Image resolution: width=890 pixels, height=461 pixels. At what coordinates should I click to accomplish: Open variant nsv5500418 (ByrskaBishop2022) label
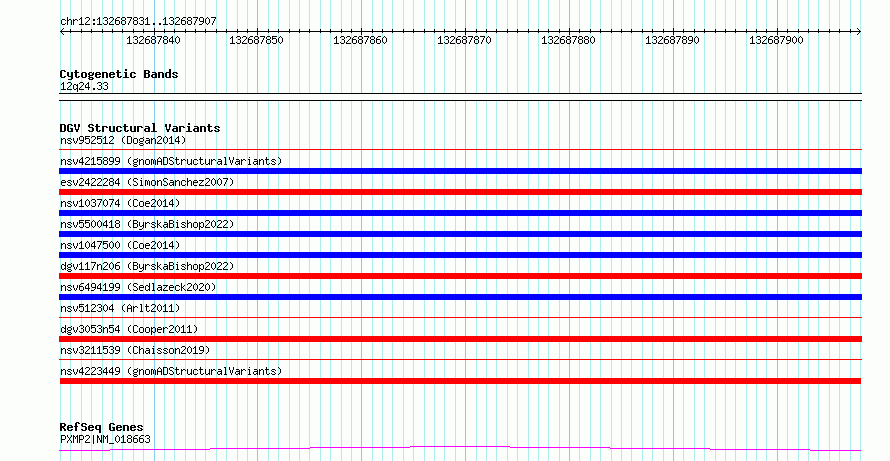147,224
